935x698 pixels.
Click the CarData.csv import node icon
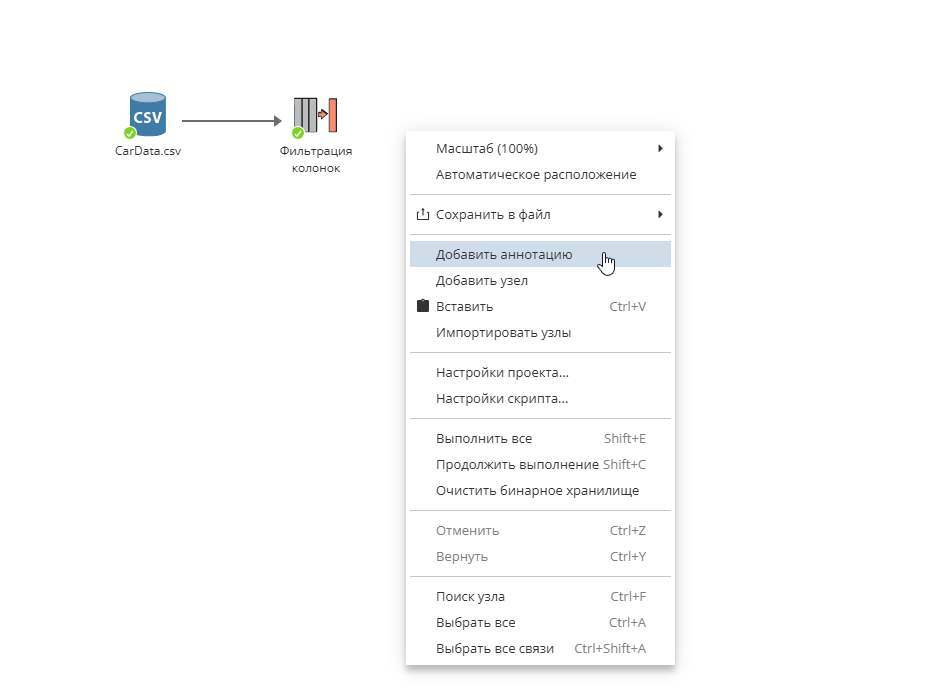(148, 115)
